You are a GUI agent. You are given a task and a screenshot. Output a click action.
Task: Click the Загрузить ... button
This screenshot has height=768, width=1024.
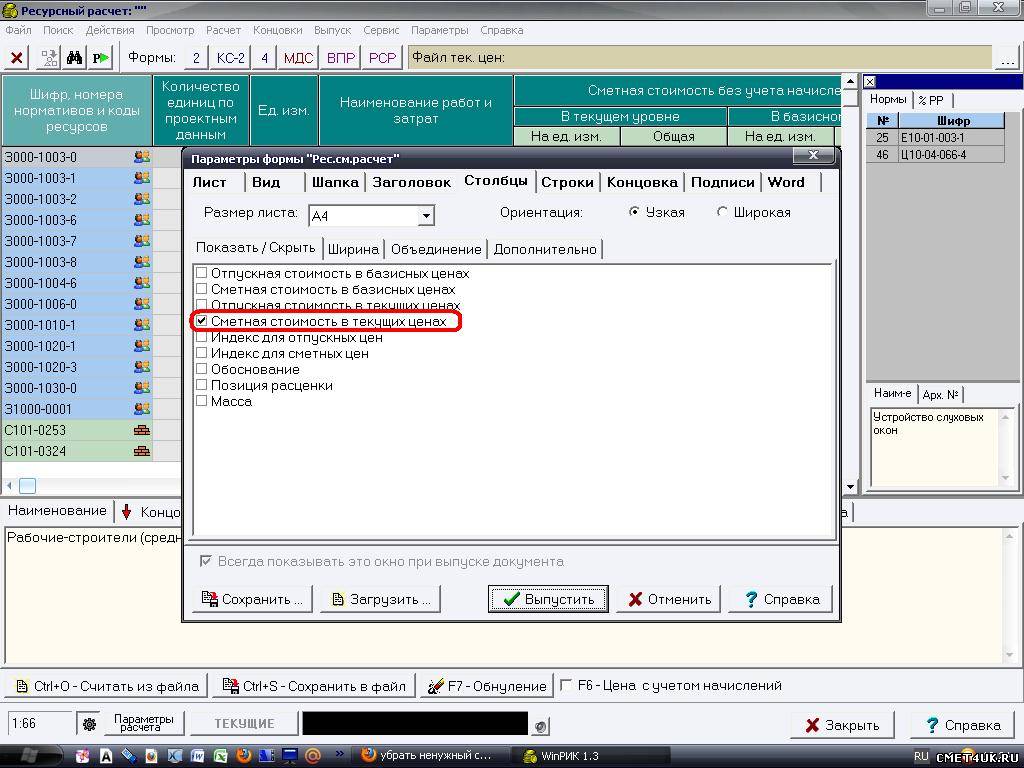(x=381, y=599)
